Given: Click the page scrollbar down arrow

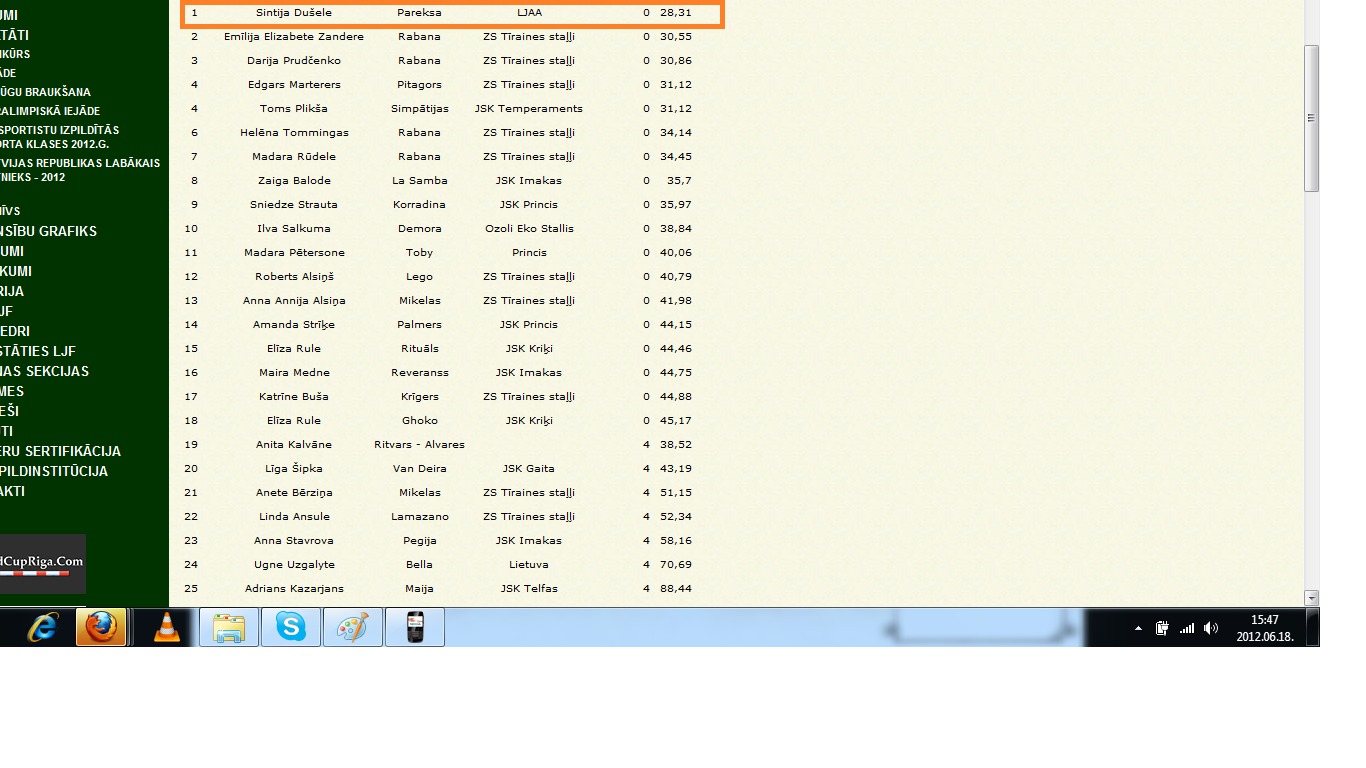Looking at the screenshot, I should click(1311, 598).
